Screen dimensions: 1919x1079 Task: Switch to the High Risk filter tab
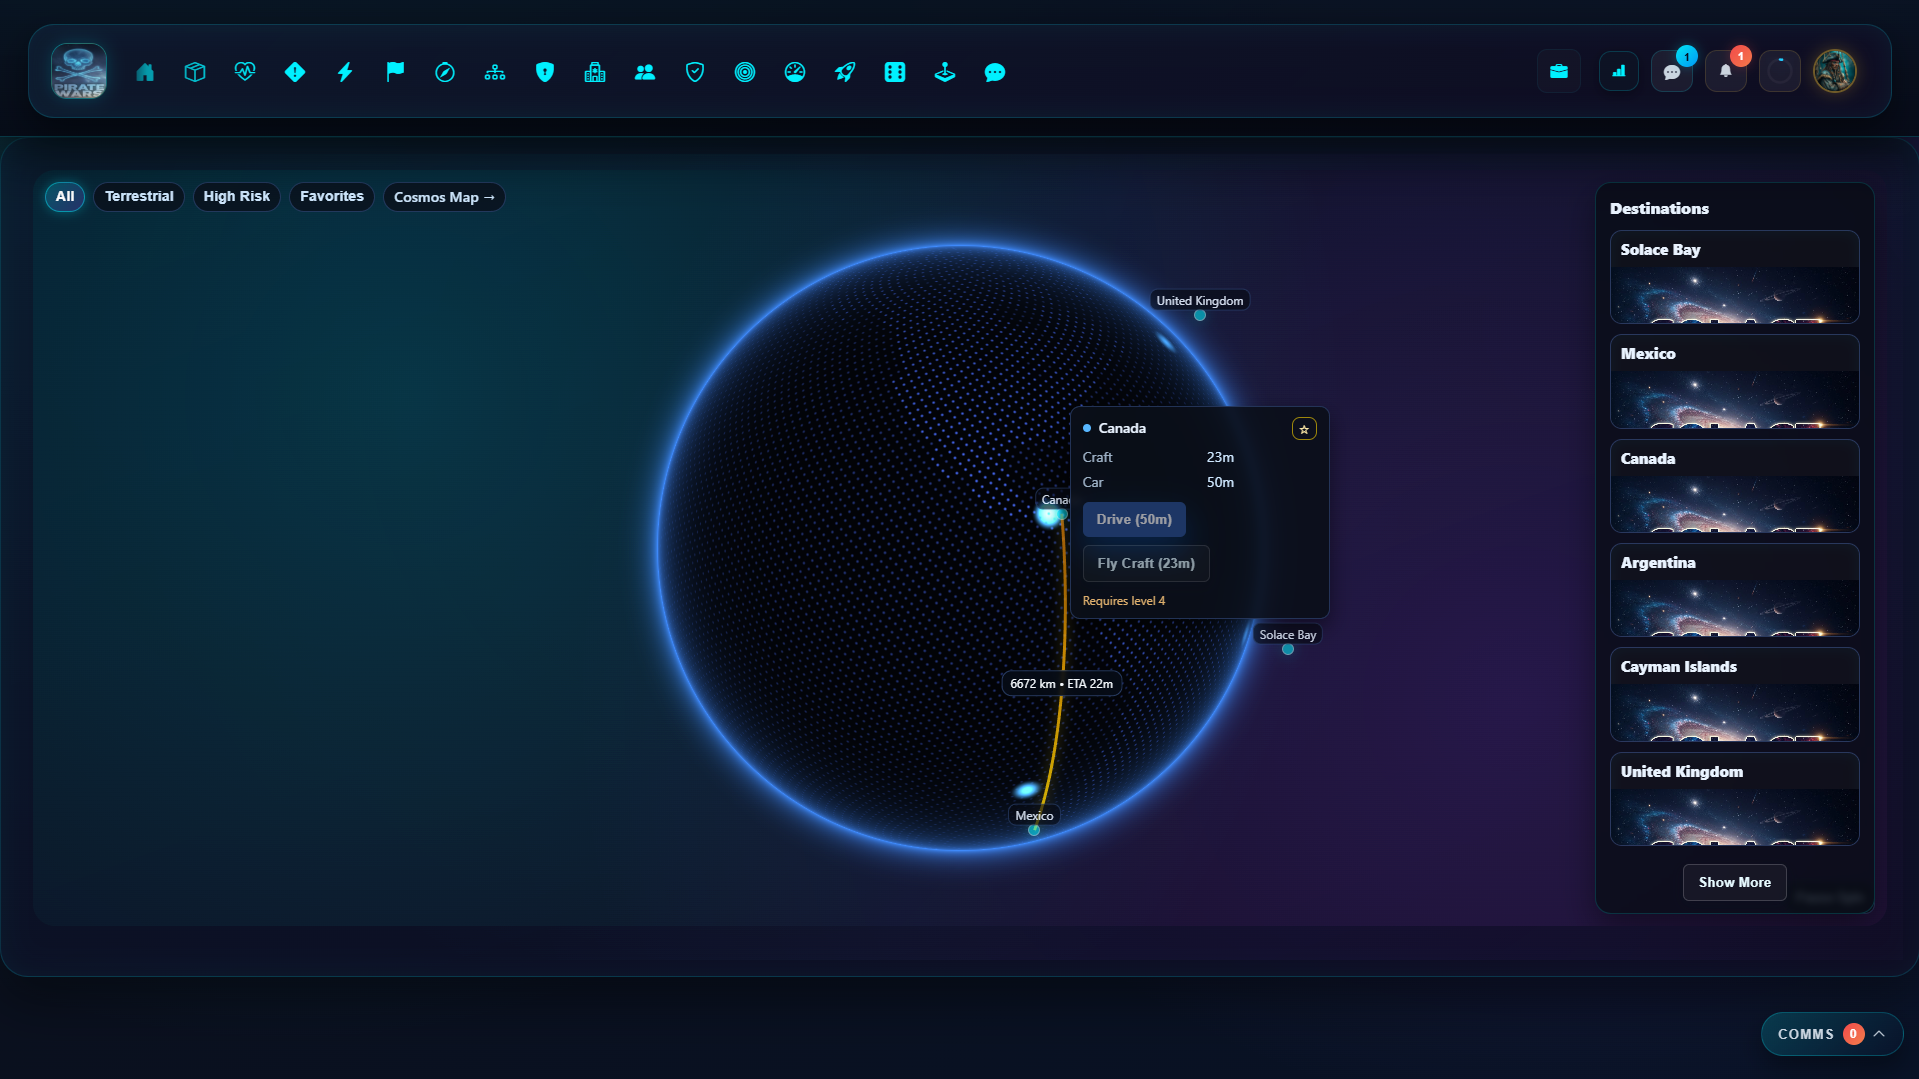236,196
